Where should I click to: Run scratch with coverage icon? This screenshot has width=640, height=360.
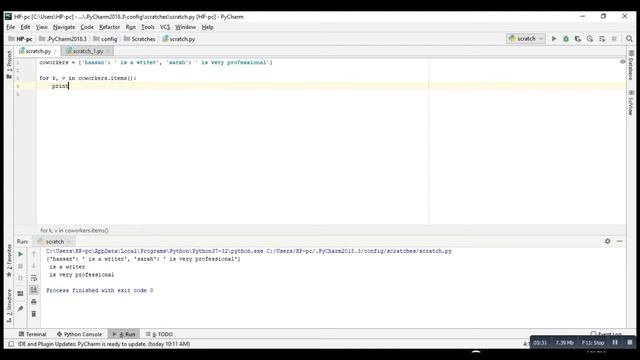(x=578, y=39)
